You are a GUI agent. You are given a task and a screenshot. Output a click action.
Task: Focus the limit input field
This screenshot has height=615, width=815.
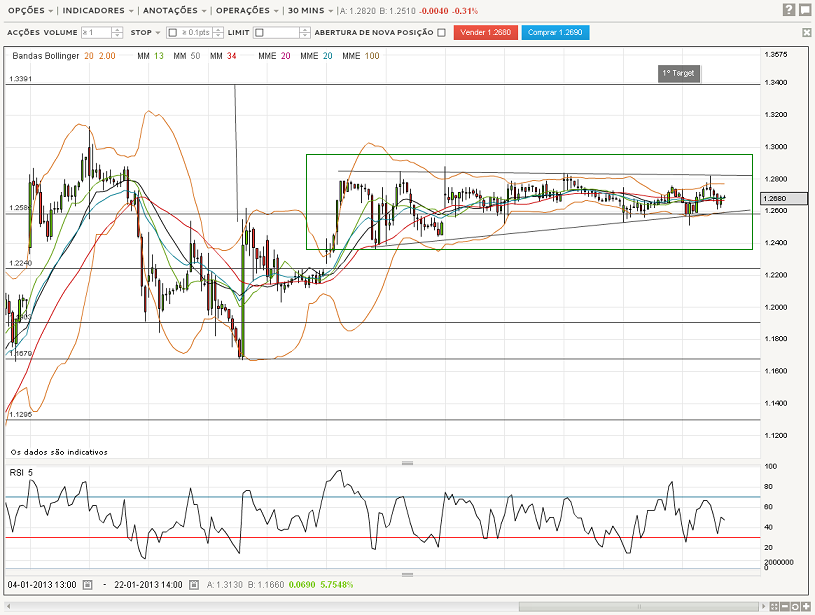[282, 33]
